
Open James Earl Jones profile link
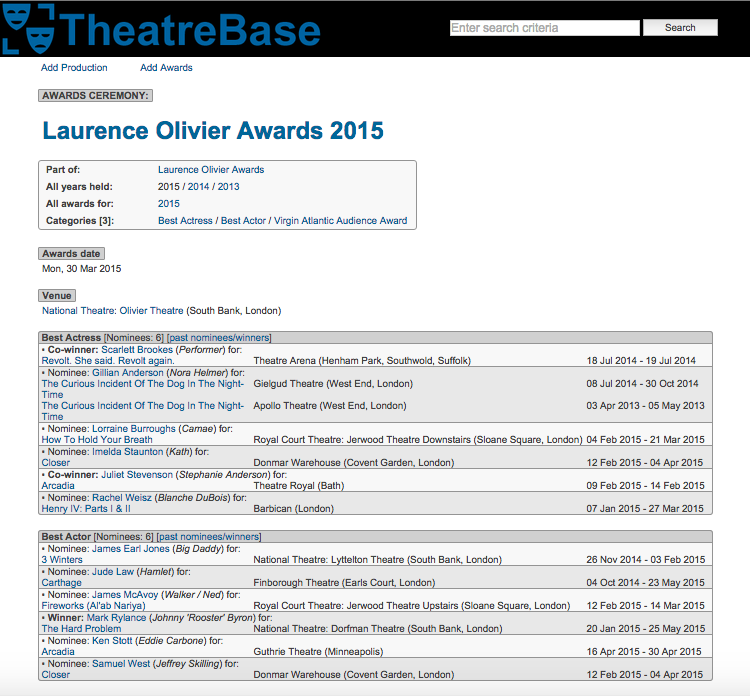pos(131,549)
